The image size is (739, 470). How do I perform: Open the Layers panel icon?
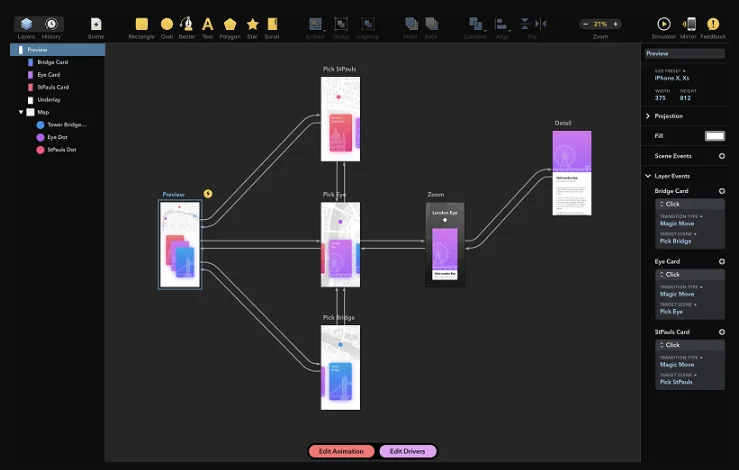26,24
